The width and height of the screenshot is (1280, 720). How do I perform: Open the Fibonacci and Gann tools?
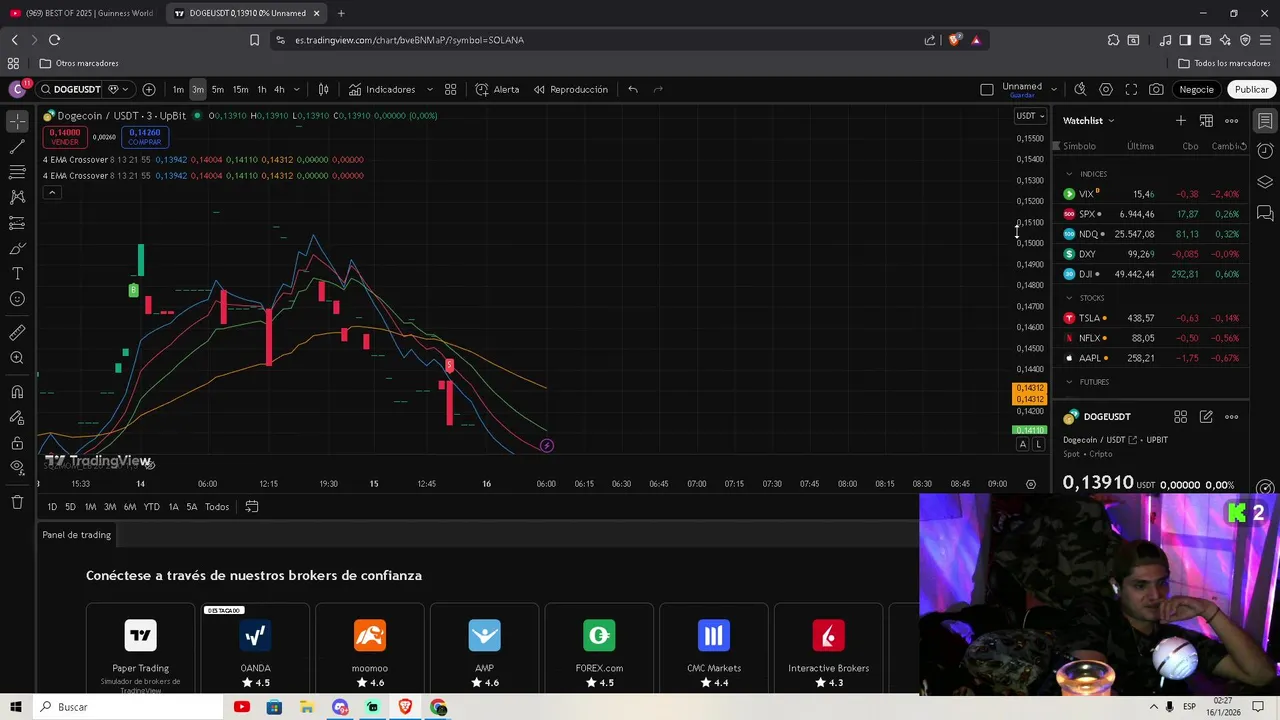coord(18,172)
